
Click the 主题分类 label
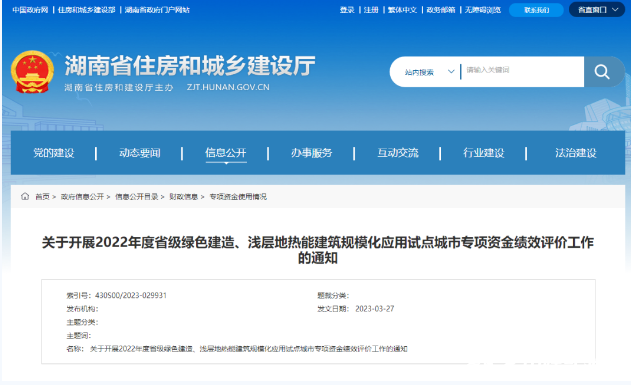[x=82, y=322]
